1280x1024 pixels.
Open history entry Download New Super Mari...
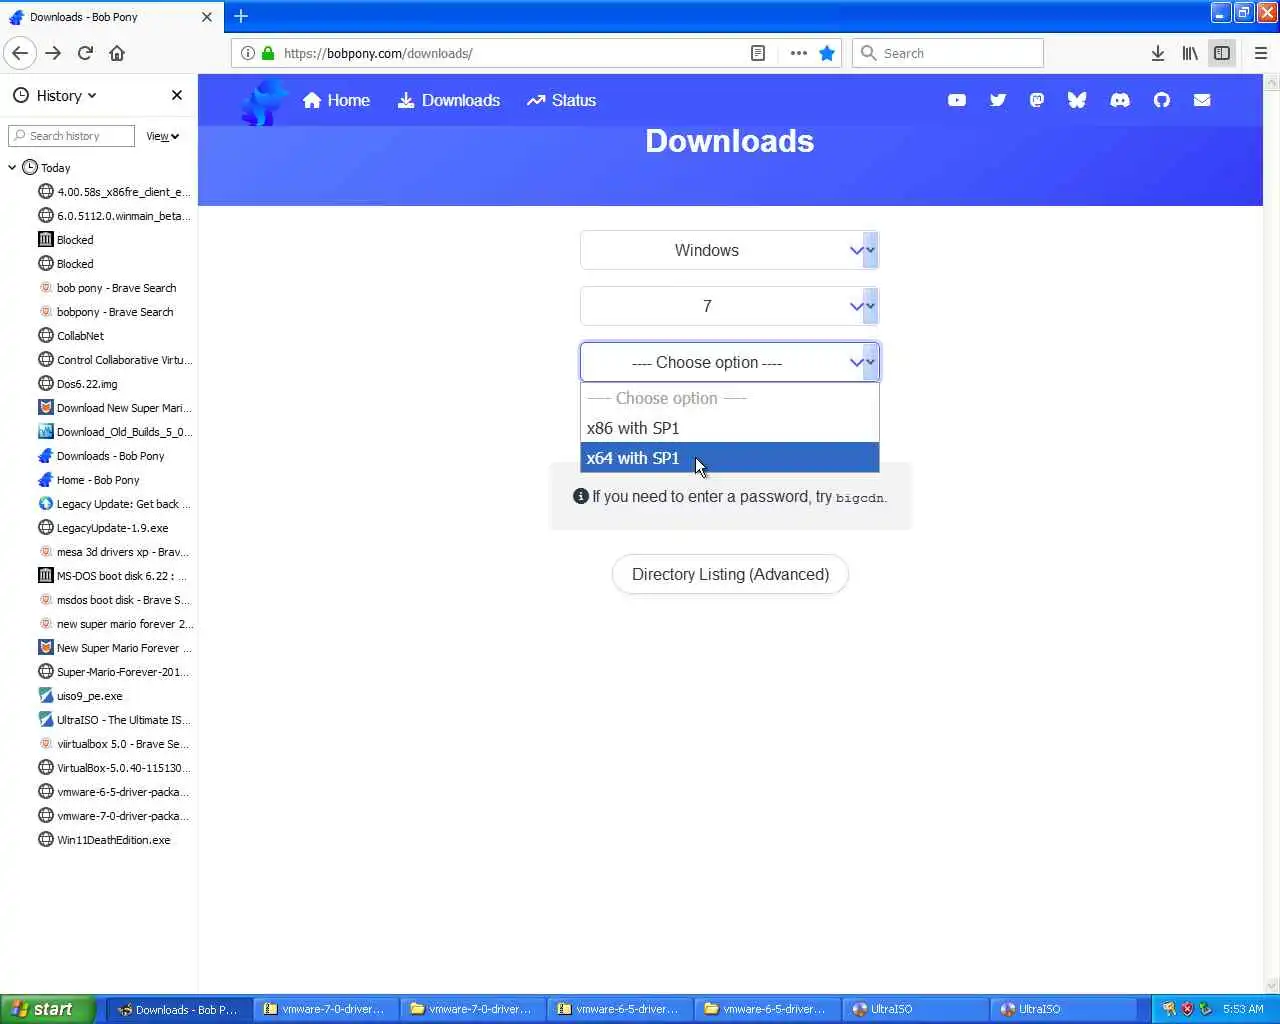coord(114,408)
